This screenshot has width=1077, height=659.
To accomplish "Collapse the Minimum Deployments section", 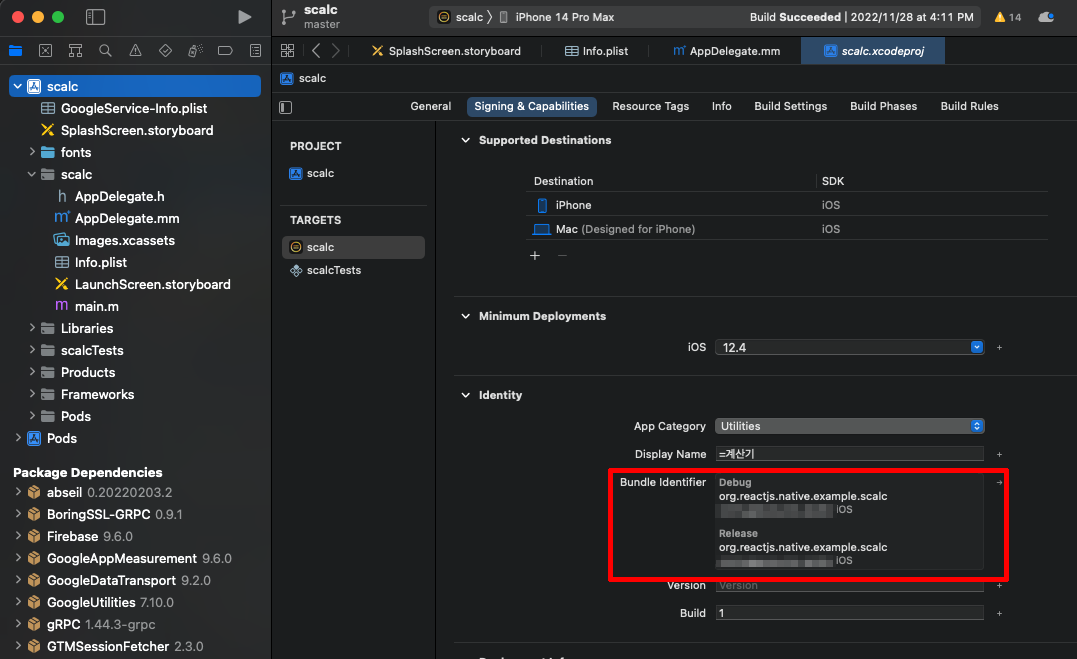I will (x=466, y=316).
